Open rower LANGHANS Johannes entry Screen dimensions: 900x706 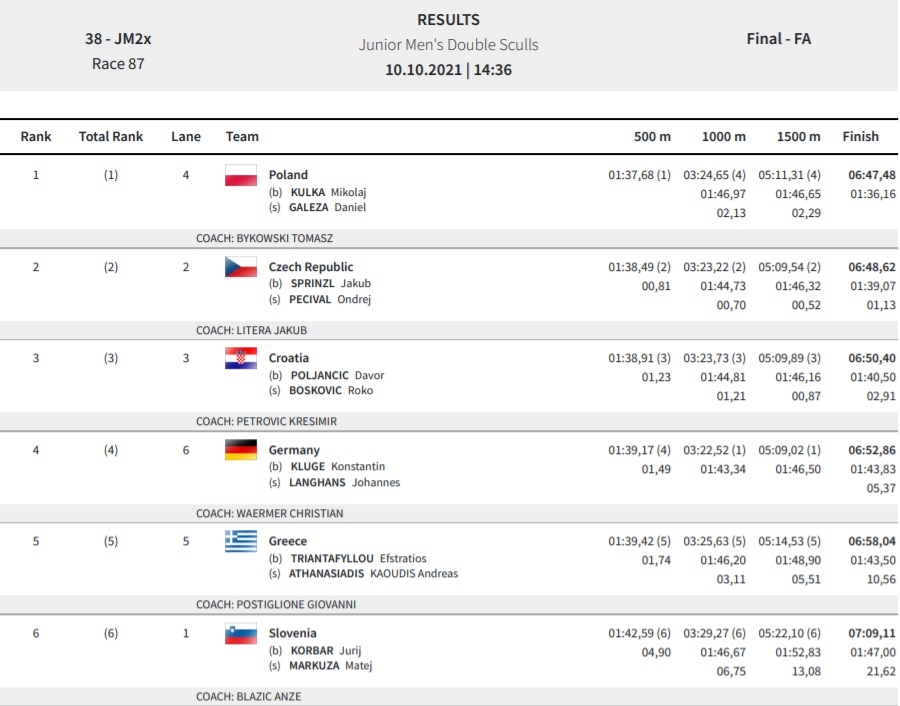(344, 483)
